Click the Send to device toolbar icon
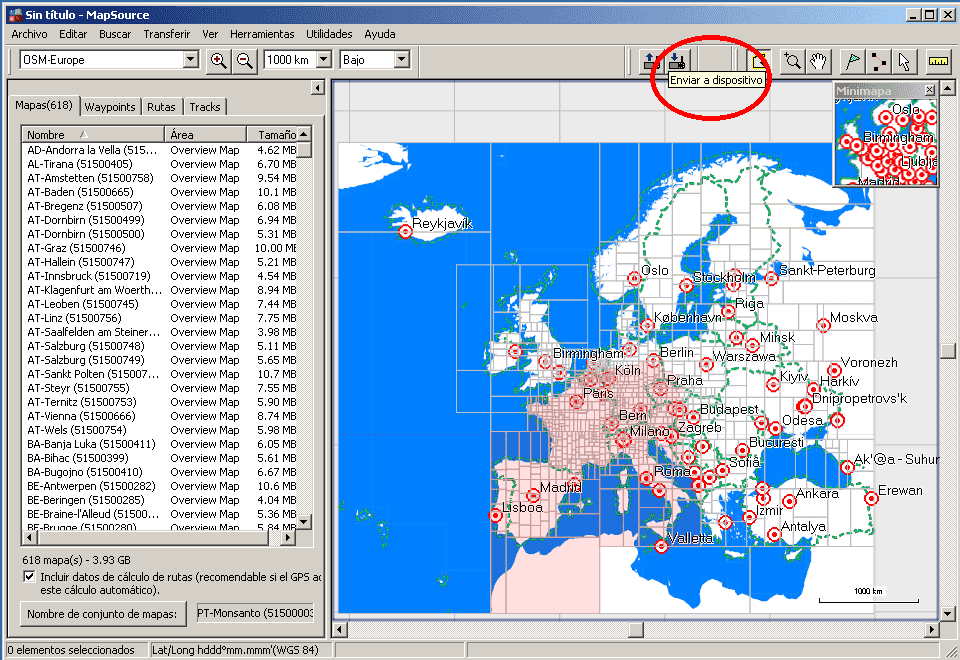 click(677, 61)
